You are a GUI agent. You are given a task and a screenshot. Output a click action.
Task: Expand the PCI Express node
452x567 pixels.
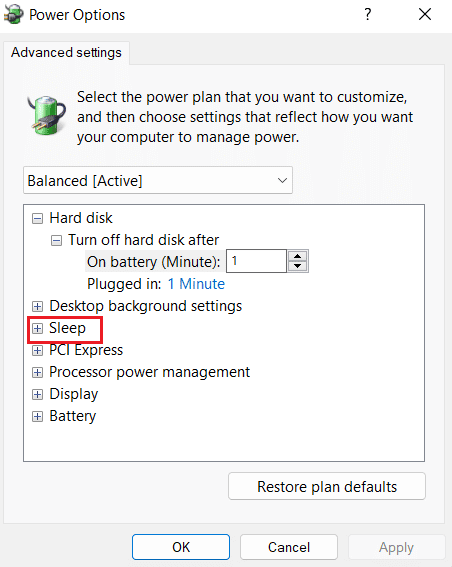[x=37, y=350]
